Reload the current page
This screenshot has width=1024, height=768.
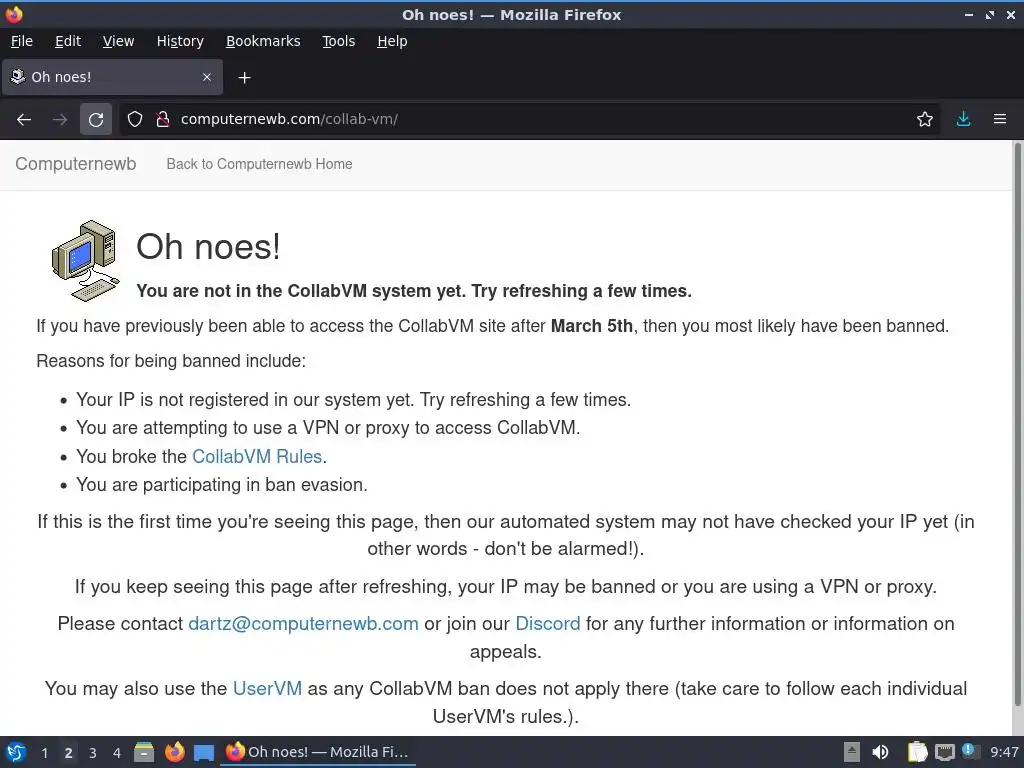pyautogui.click(x=96, y=120)
